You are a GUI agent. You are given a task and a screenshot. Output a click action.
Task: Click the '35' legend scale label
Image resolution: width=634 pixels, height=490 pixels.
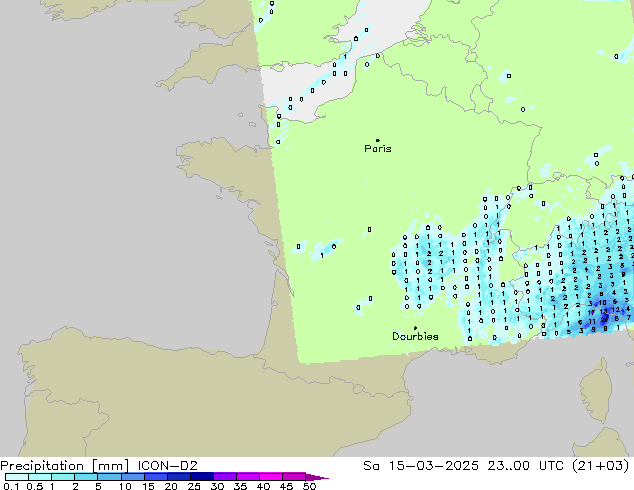click(x=240, y=486)
